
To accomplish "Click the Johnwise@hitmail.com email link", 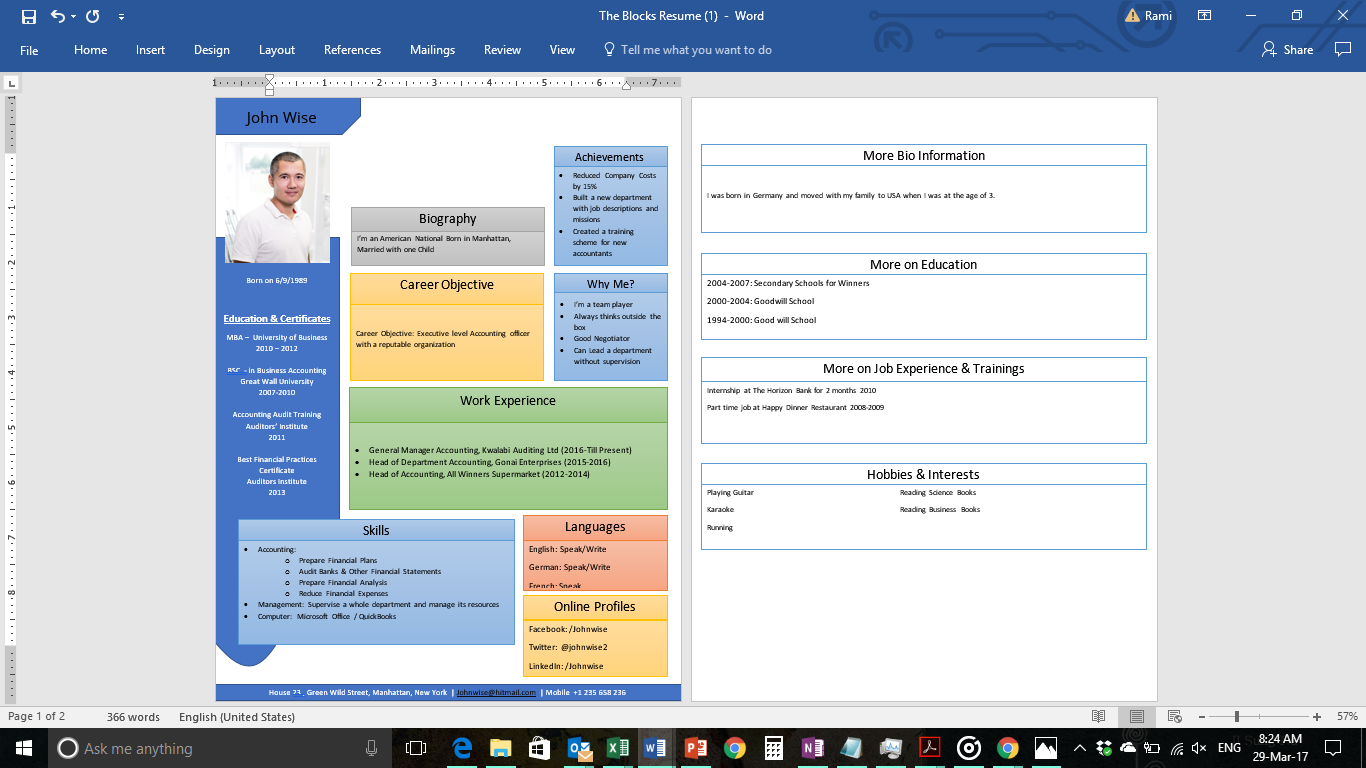I will pos(496,692).
